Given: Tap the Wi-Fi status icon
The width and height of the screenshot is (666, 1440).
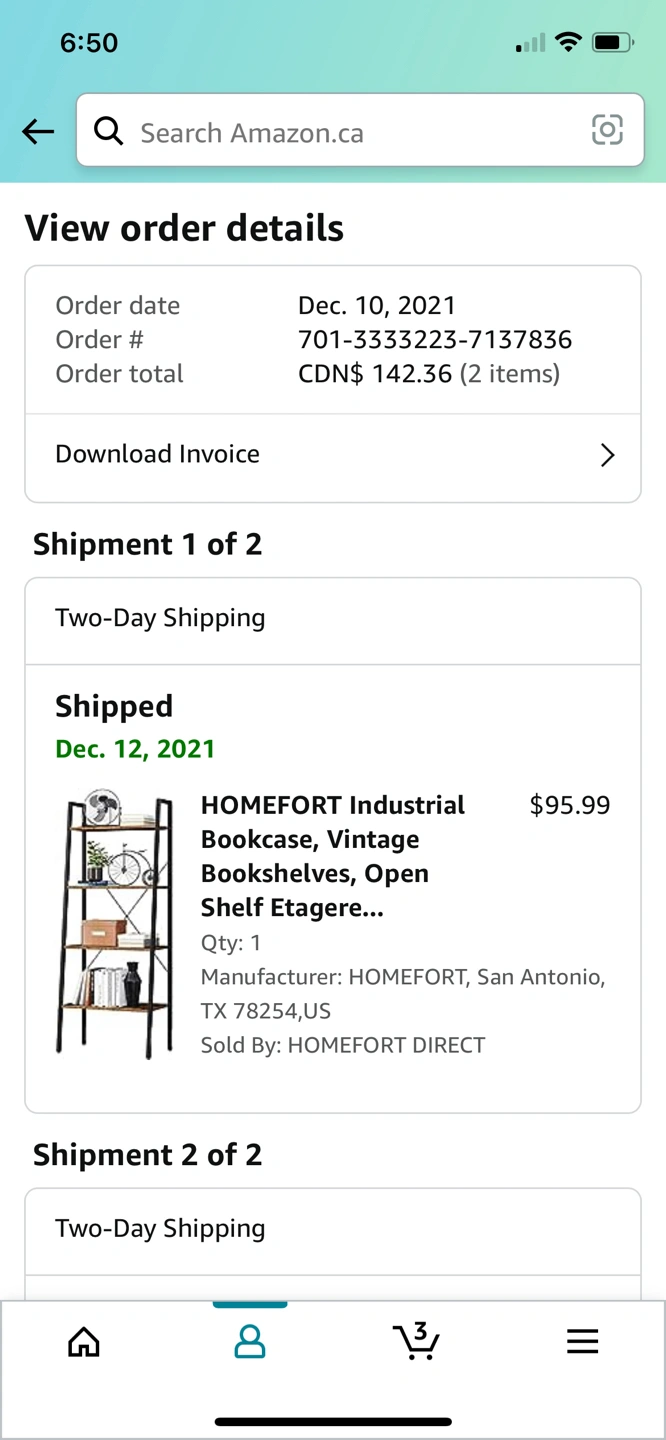Looking at the screenshot, I should coord(568,42).
